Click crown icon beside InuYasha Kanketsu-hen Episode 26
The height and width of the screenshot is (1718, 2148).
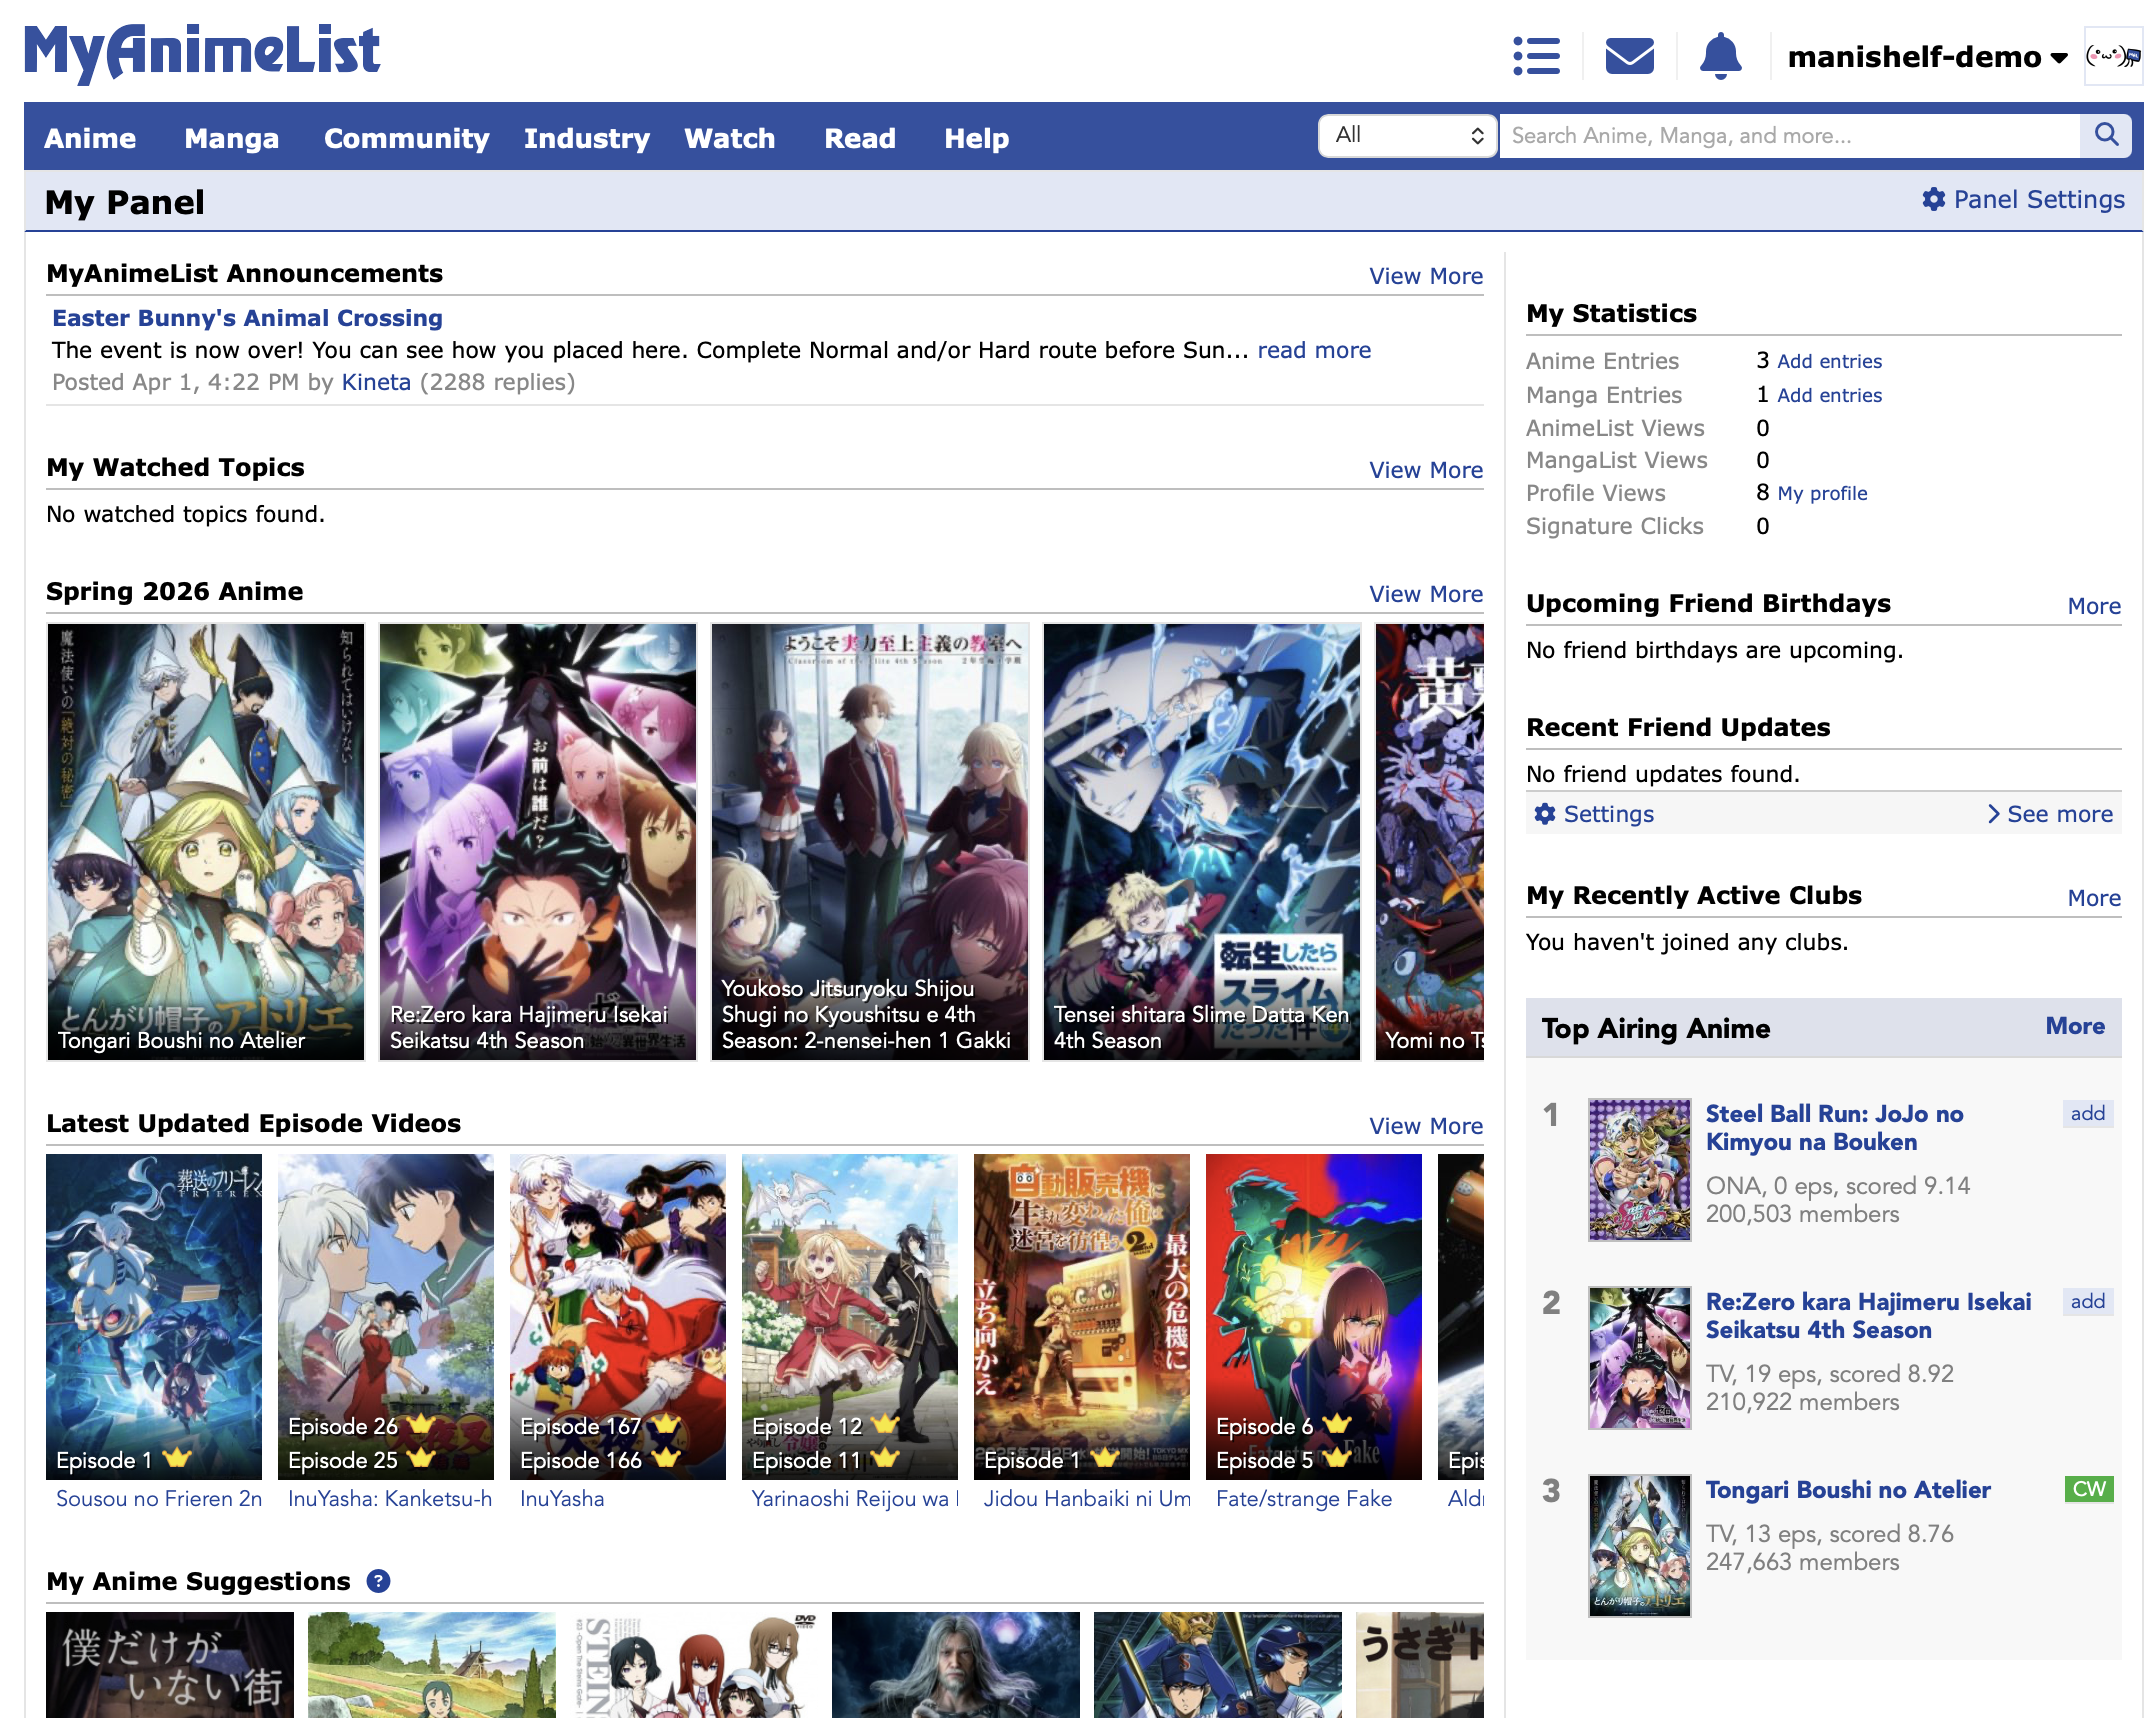click(x=421, y=1424)
